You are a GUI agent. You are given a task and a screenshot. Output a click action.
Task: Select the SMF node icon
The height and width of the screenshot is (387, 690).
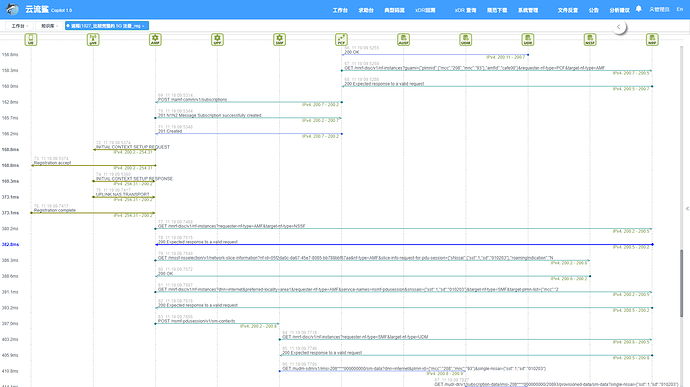tap(279, 40)
